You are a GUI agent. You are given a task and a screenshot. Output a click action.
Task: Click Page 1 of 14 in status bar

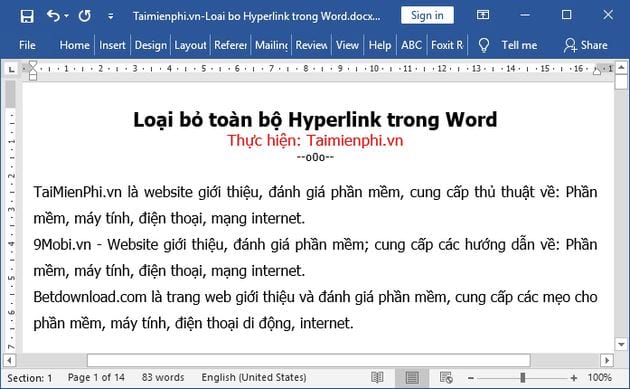[x=96, y=378]
